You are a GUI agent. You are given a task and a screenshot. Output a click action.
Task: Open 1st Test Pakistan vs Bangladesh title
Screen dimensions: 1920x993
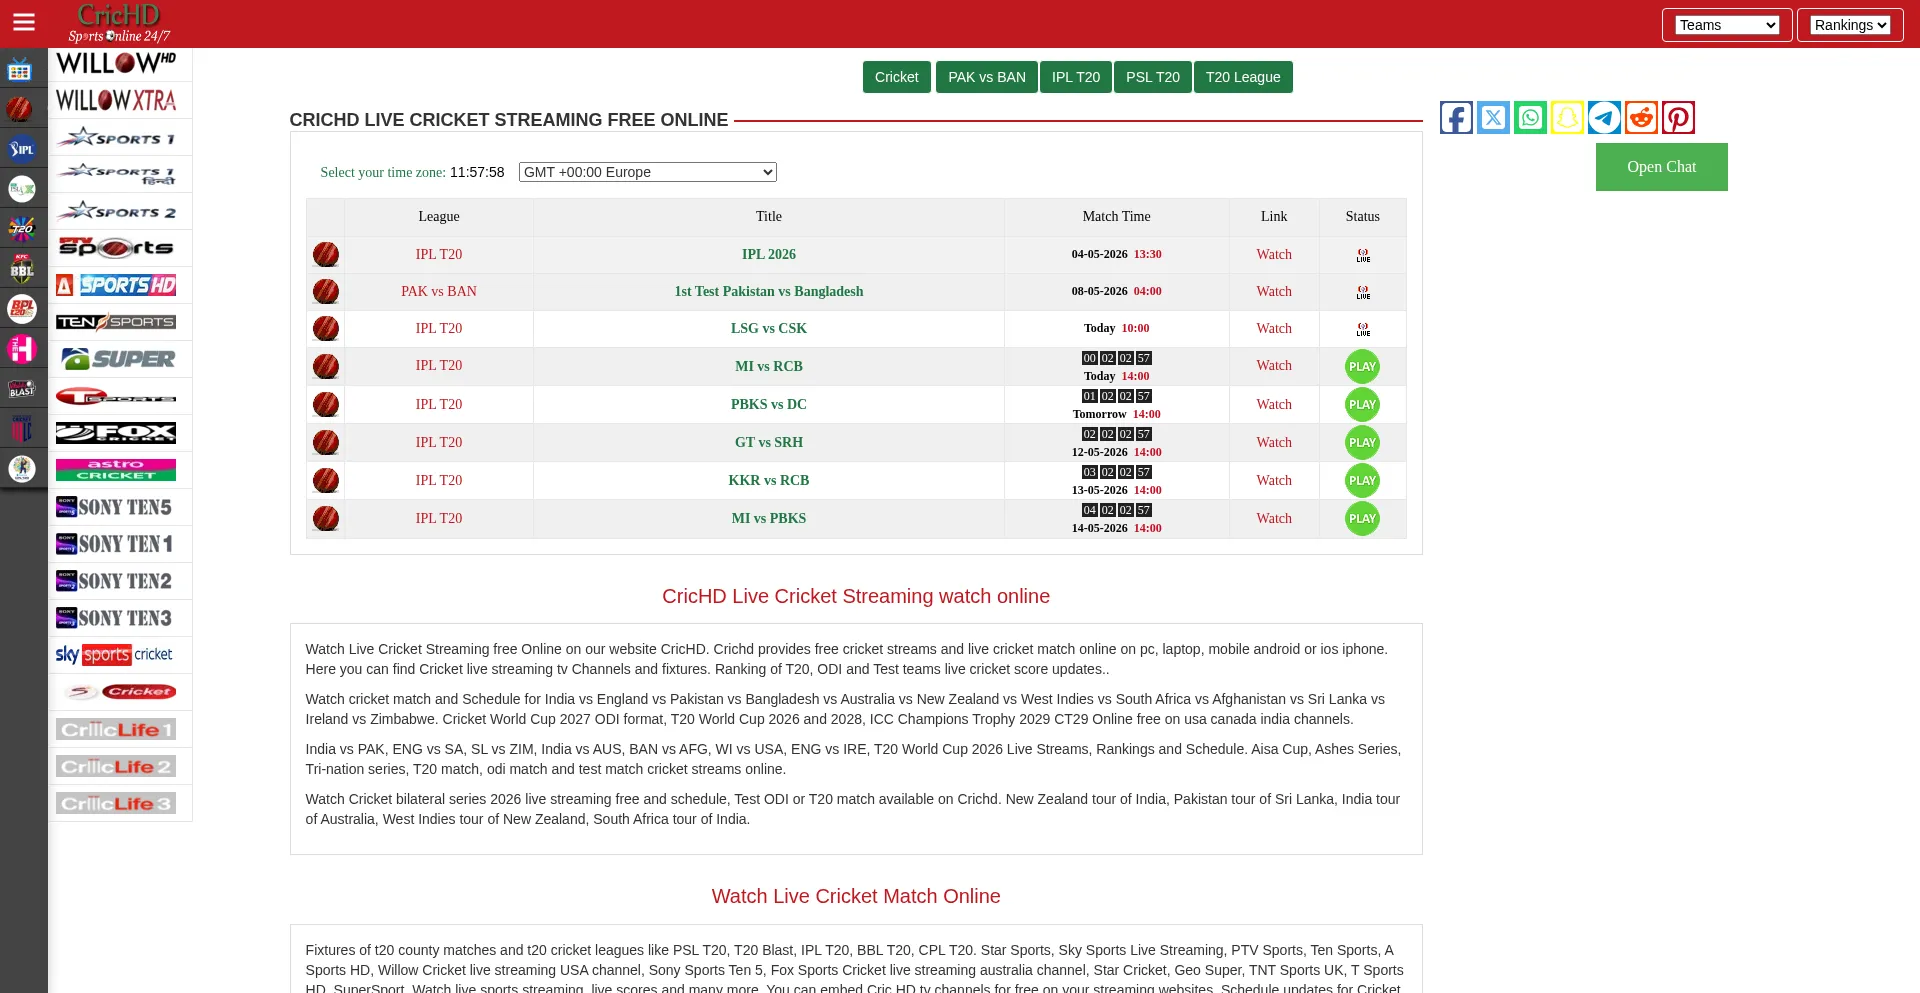(769, 291)
